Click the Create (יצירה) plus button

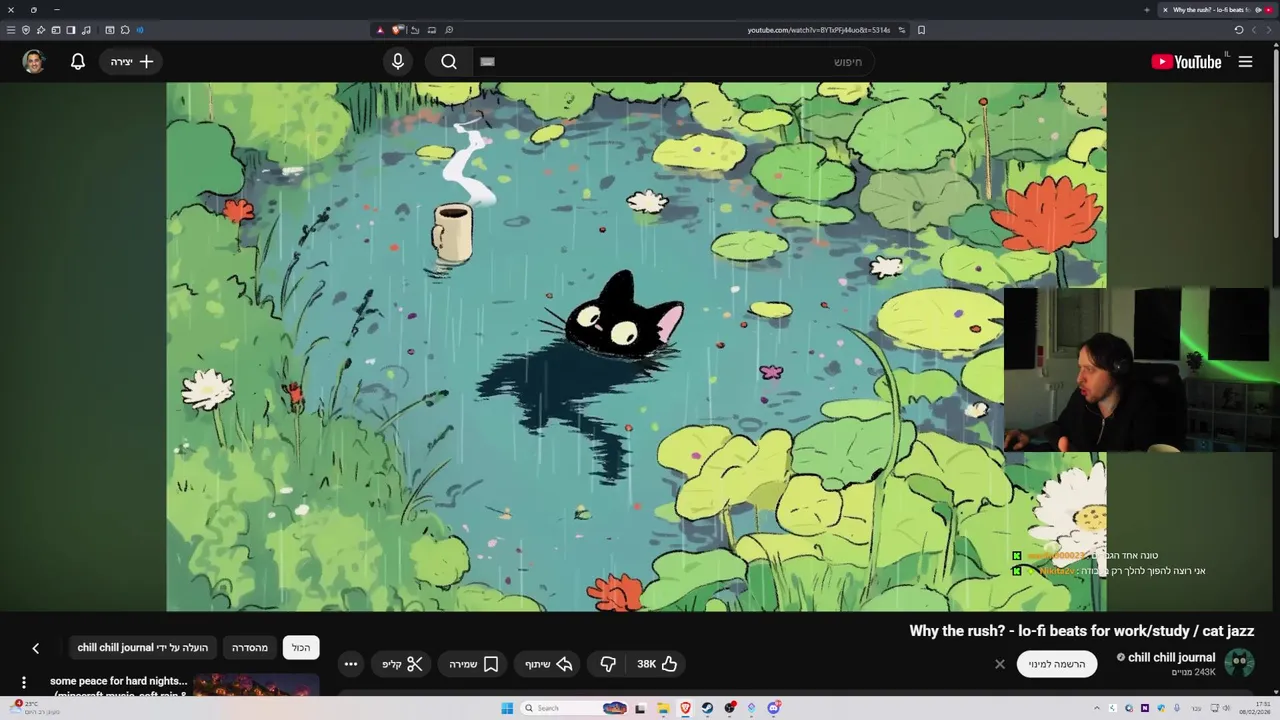click(132, 61)
